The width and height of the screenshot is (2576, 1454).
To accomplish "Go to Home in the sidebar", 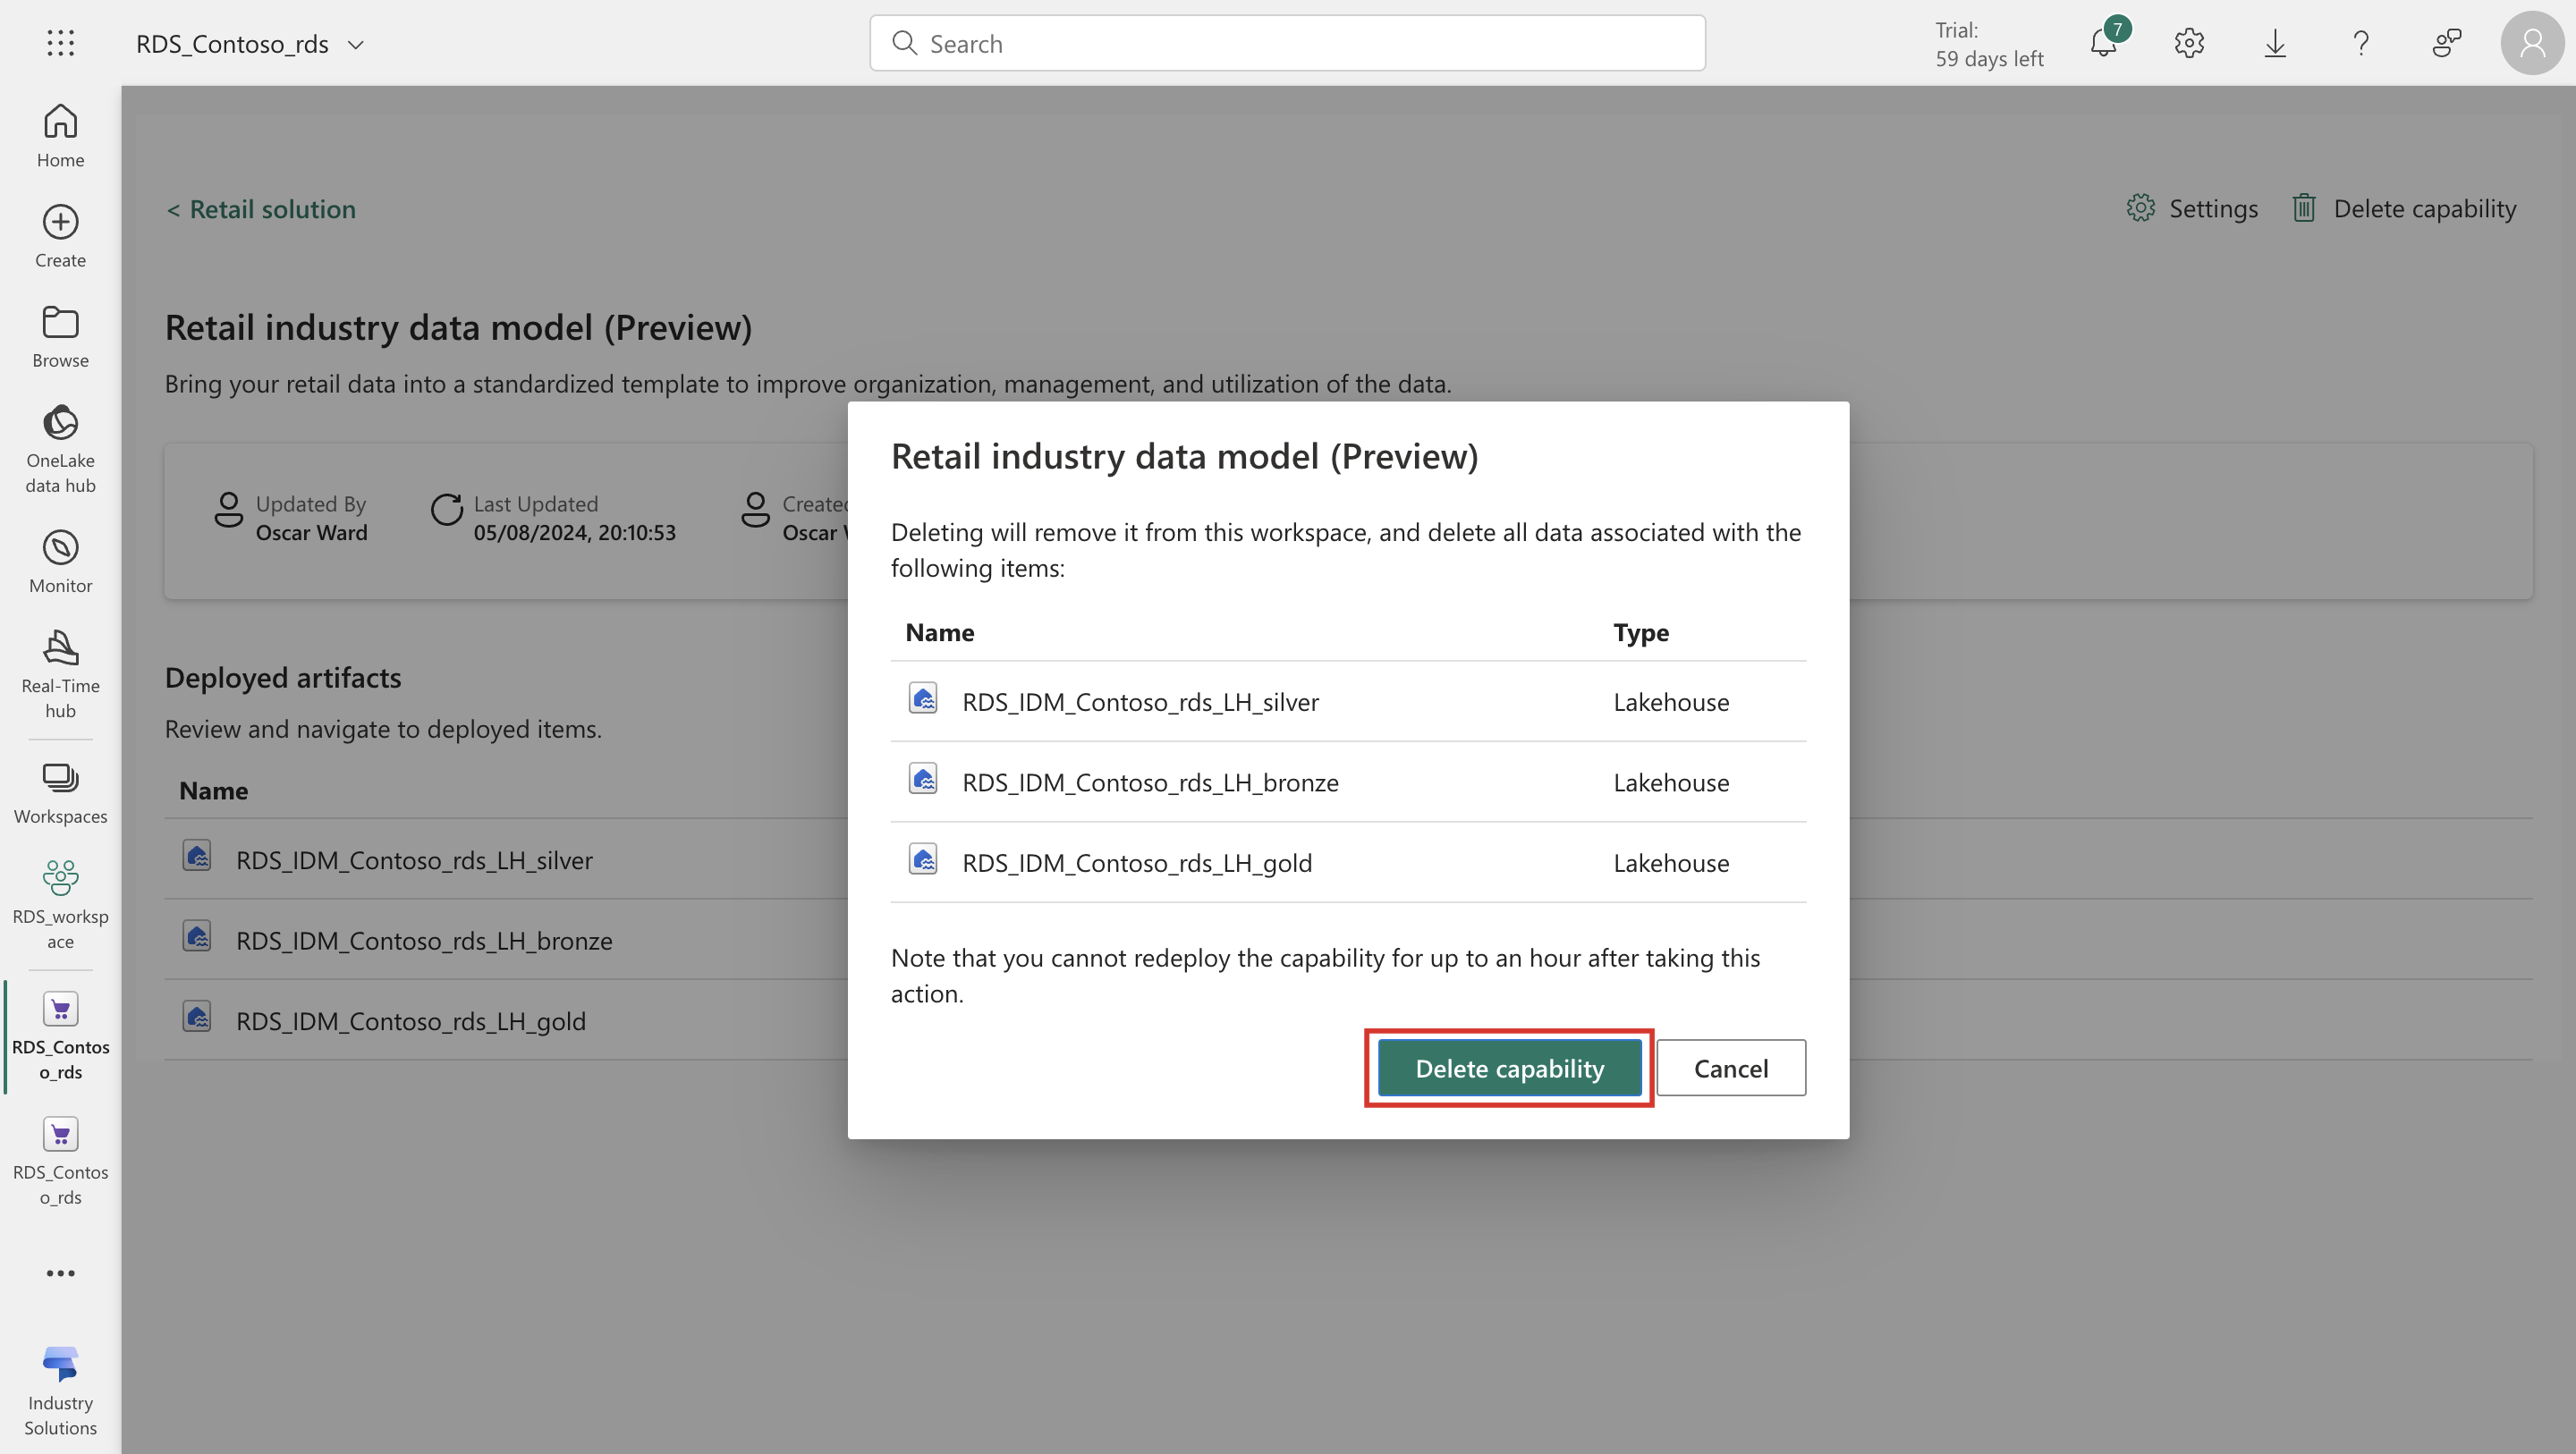I will pyautogui.click(x=60, y=137).
